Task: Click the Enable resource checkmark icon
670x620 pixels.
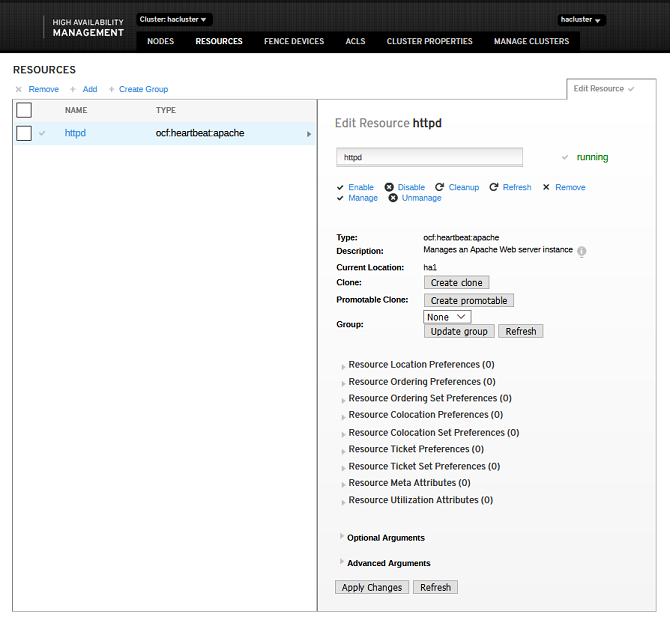Action: [x=340, y=187]
